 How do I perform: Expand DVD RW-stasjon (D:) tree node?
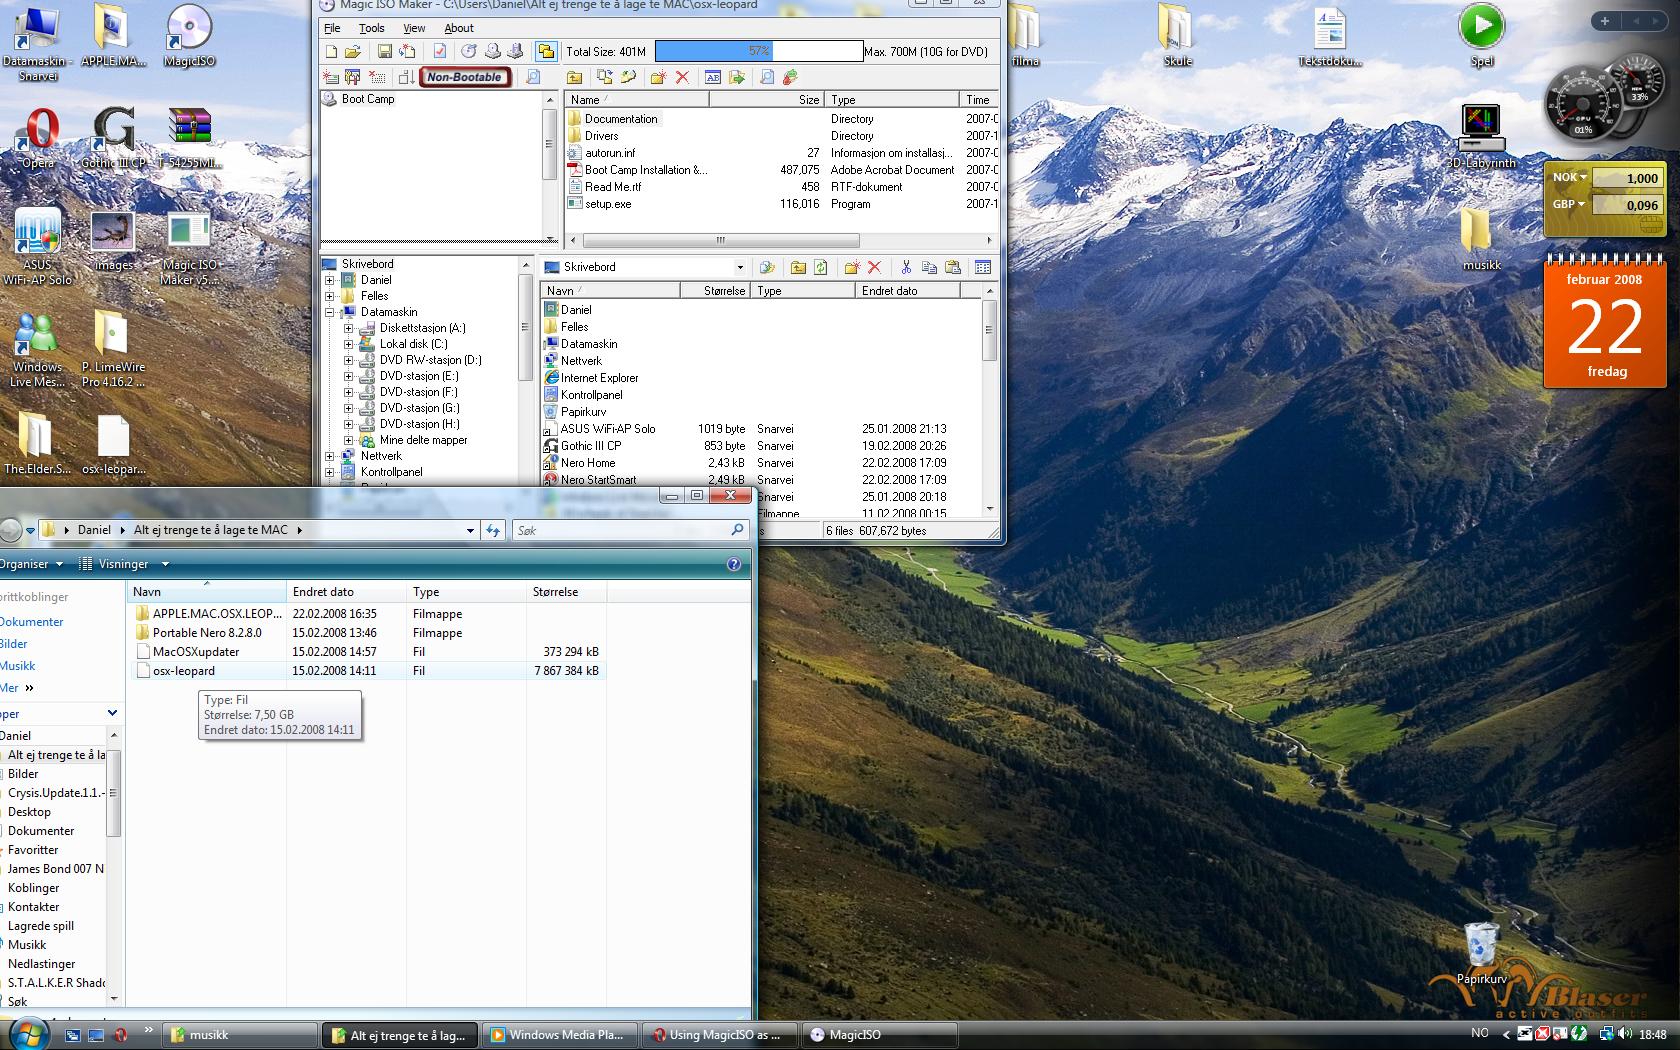click(349, 360)
